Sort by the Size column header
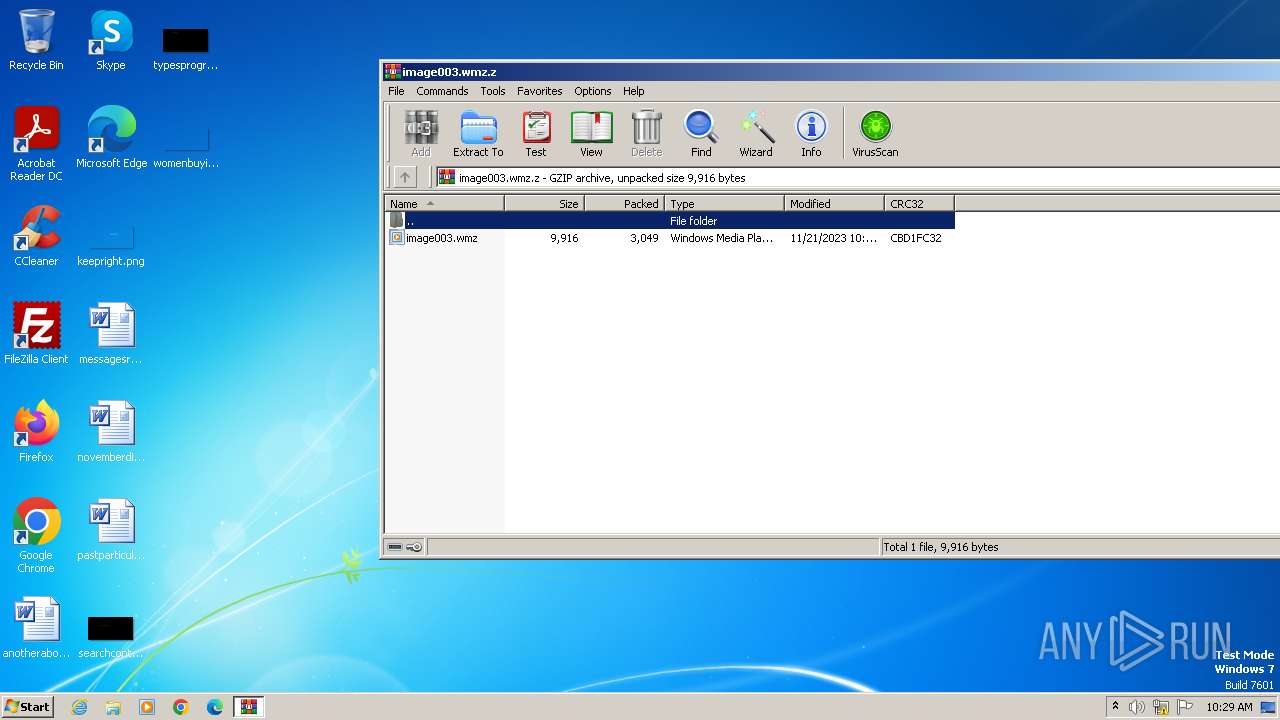1280x720 pixels. point(544,204)
